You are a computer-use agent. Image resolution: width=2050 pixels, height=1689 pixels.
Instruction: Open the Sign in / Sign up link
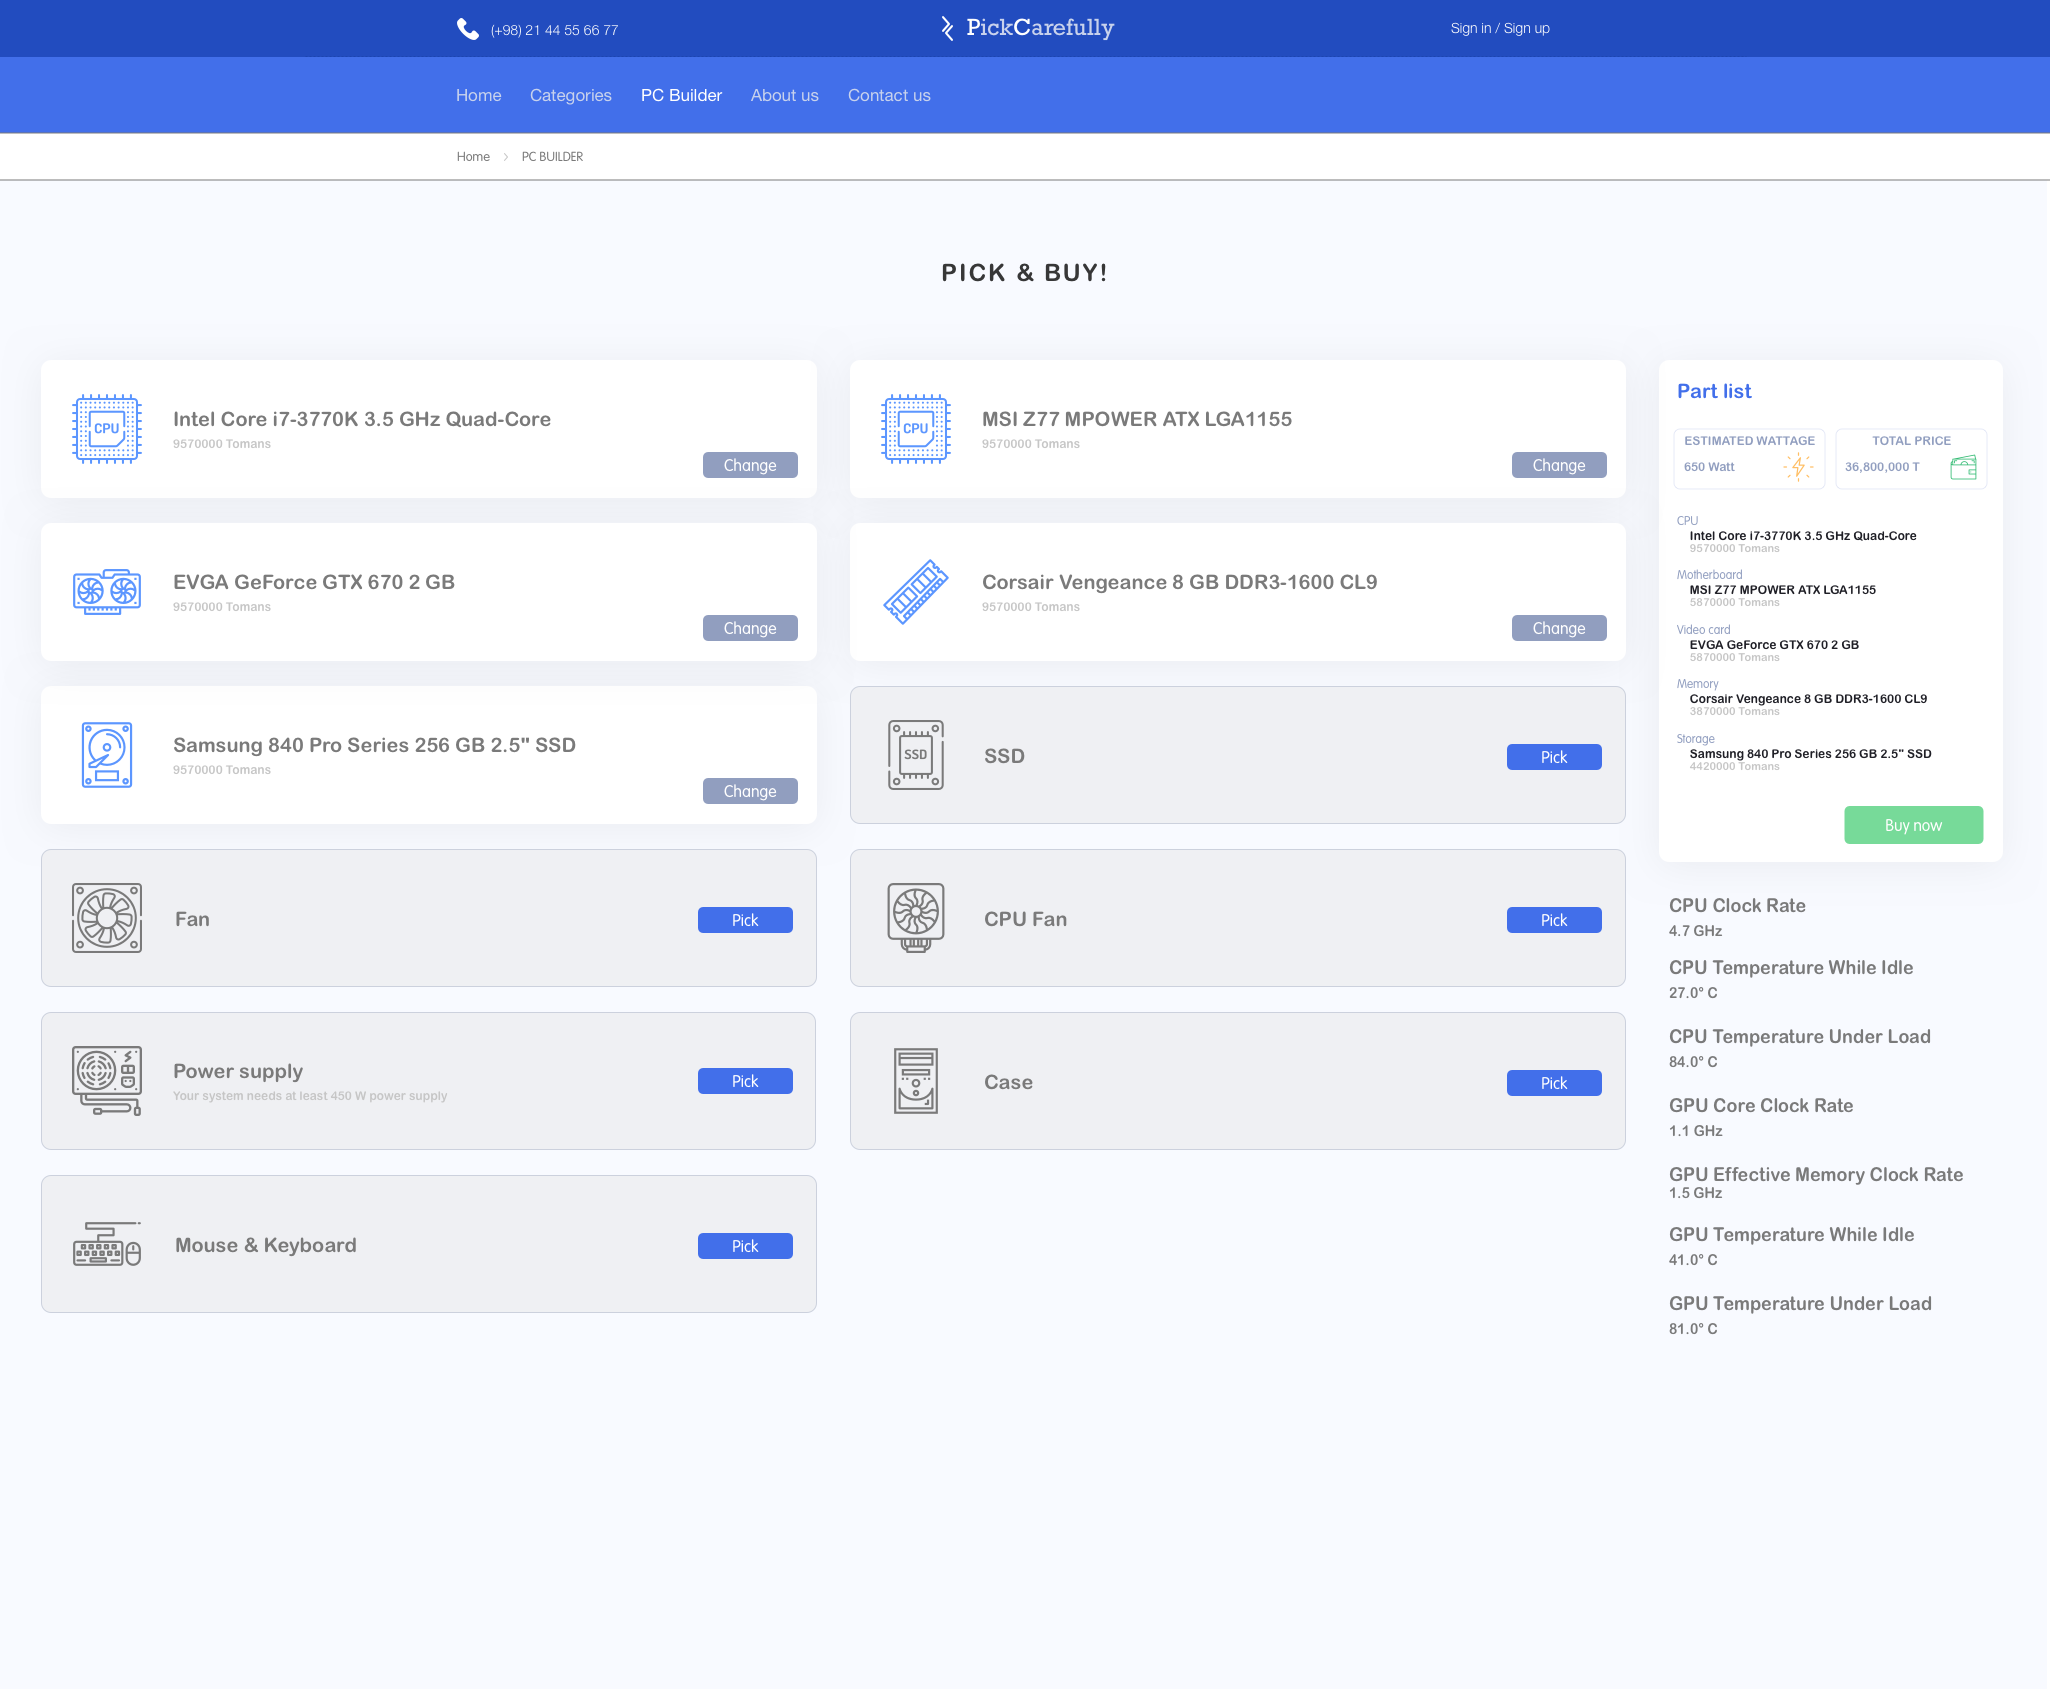[1500, 28]
